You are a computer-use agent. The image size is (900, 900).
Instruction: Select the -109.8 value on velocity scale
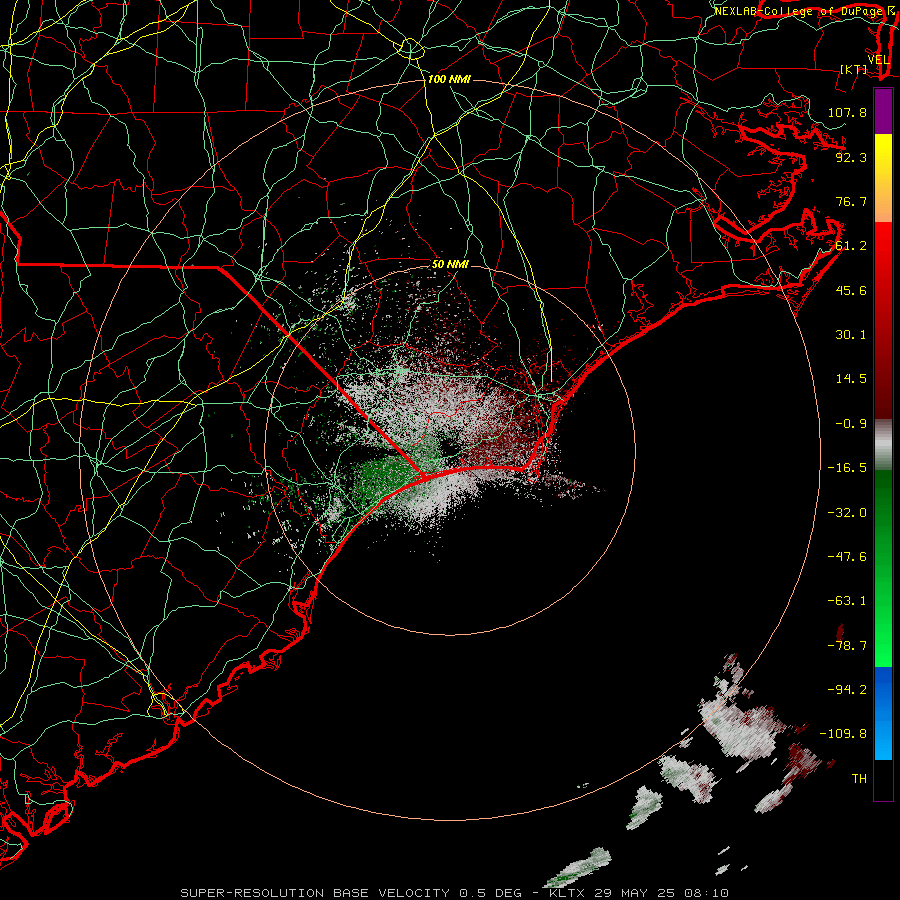point(843,734)
